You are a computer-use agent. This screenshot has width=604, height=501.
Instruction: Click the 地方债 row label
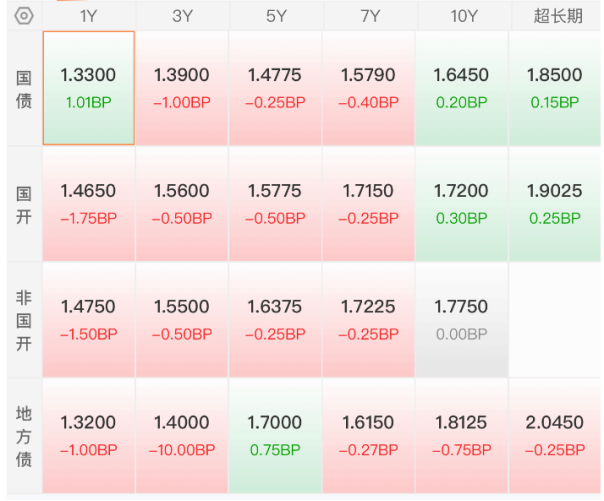(24, 436)
